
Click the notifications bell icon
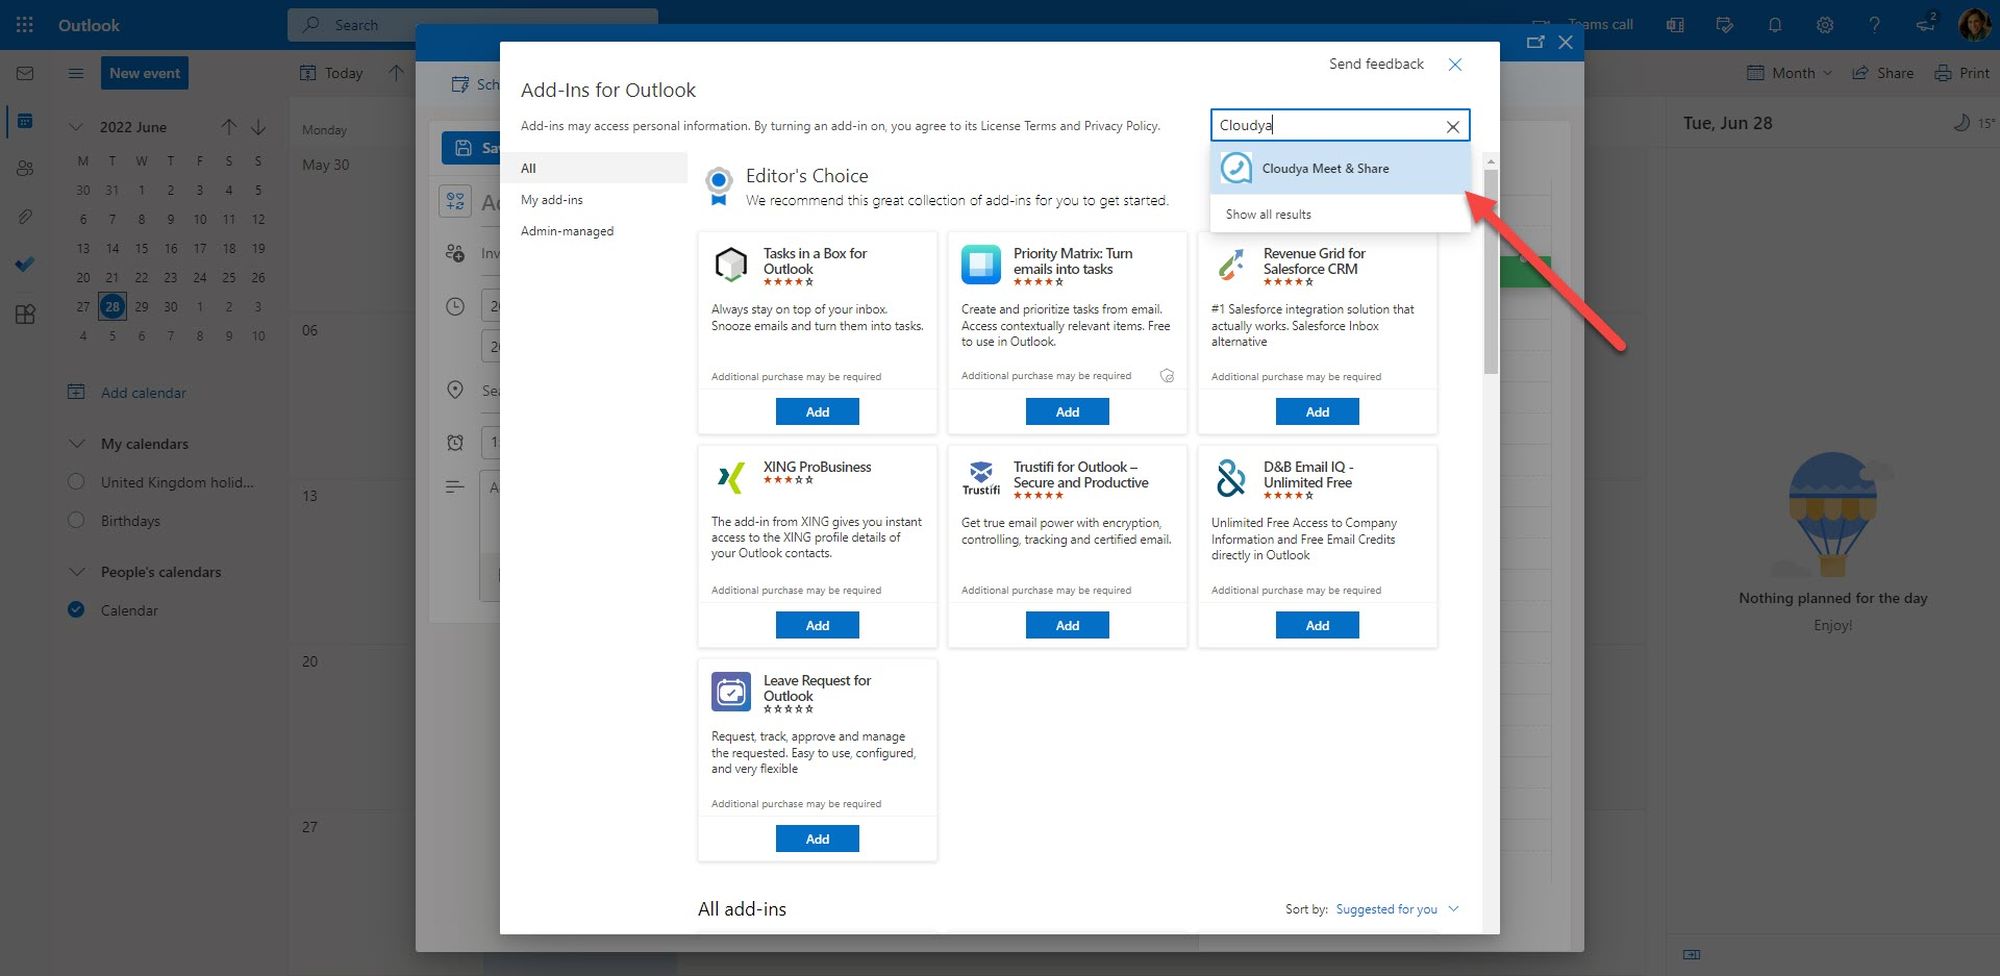(x=1775, y=25)
